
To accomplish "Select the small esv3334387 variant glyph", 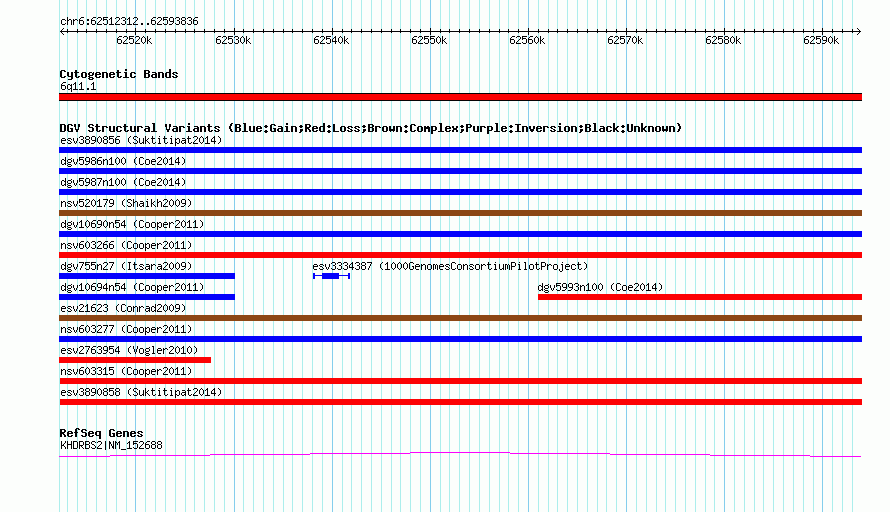I will 331,276.
